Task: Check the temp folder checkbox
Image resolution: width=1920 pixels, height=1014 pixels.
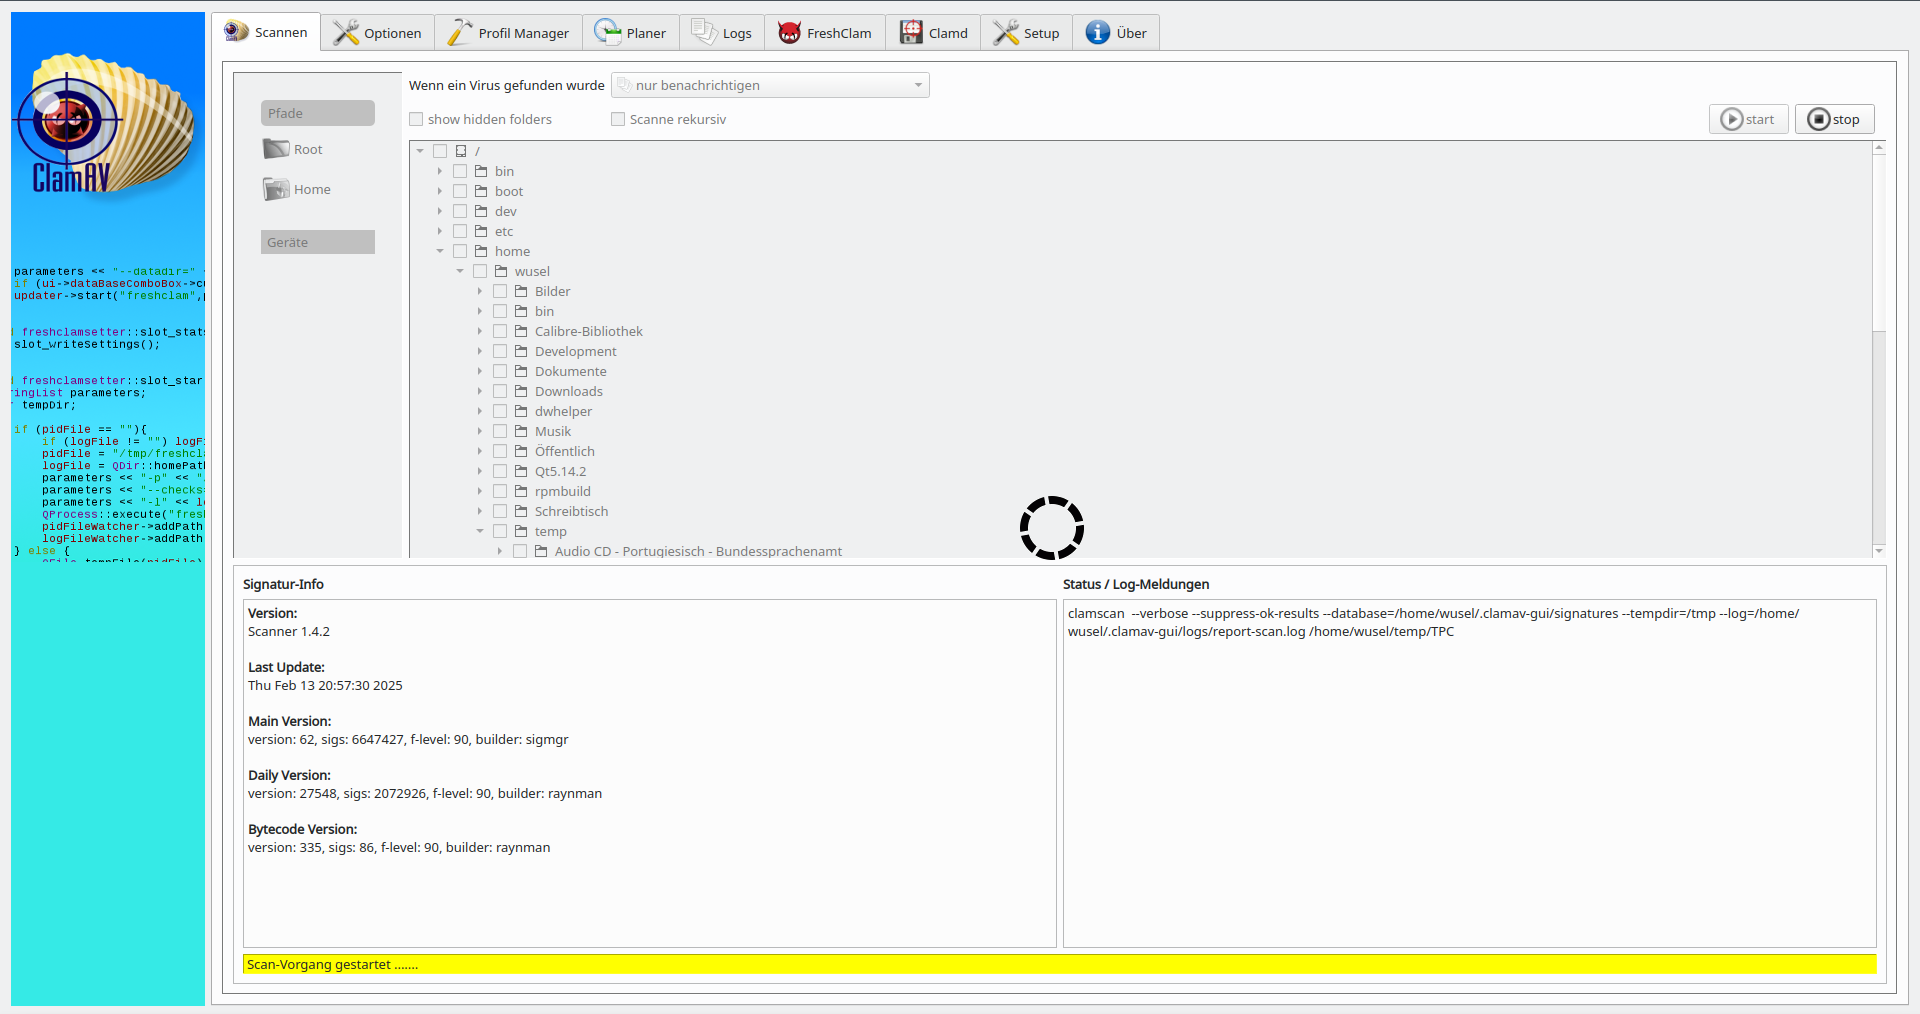Action: 500,531
